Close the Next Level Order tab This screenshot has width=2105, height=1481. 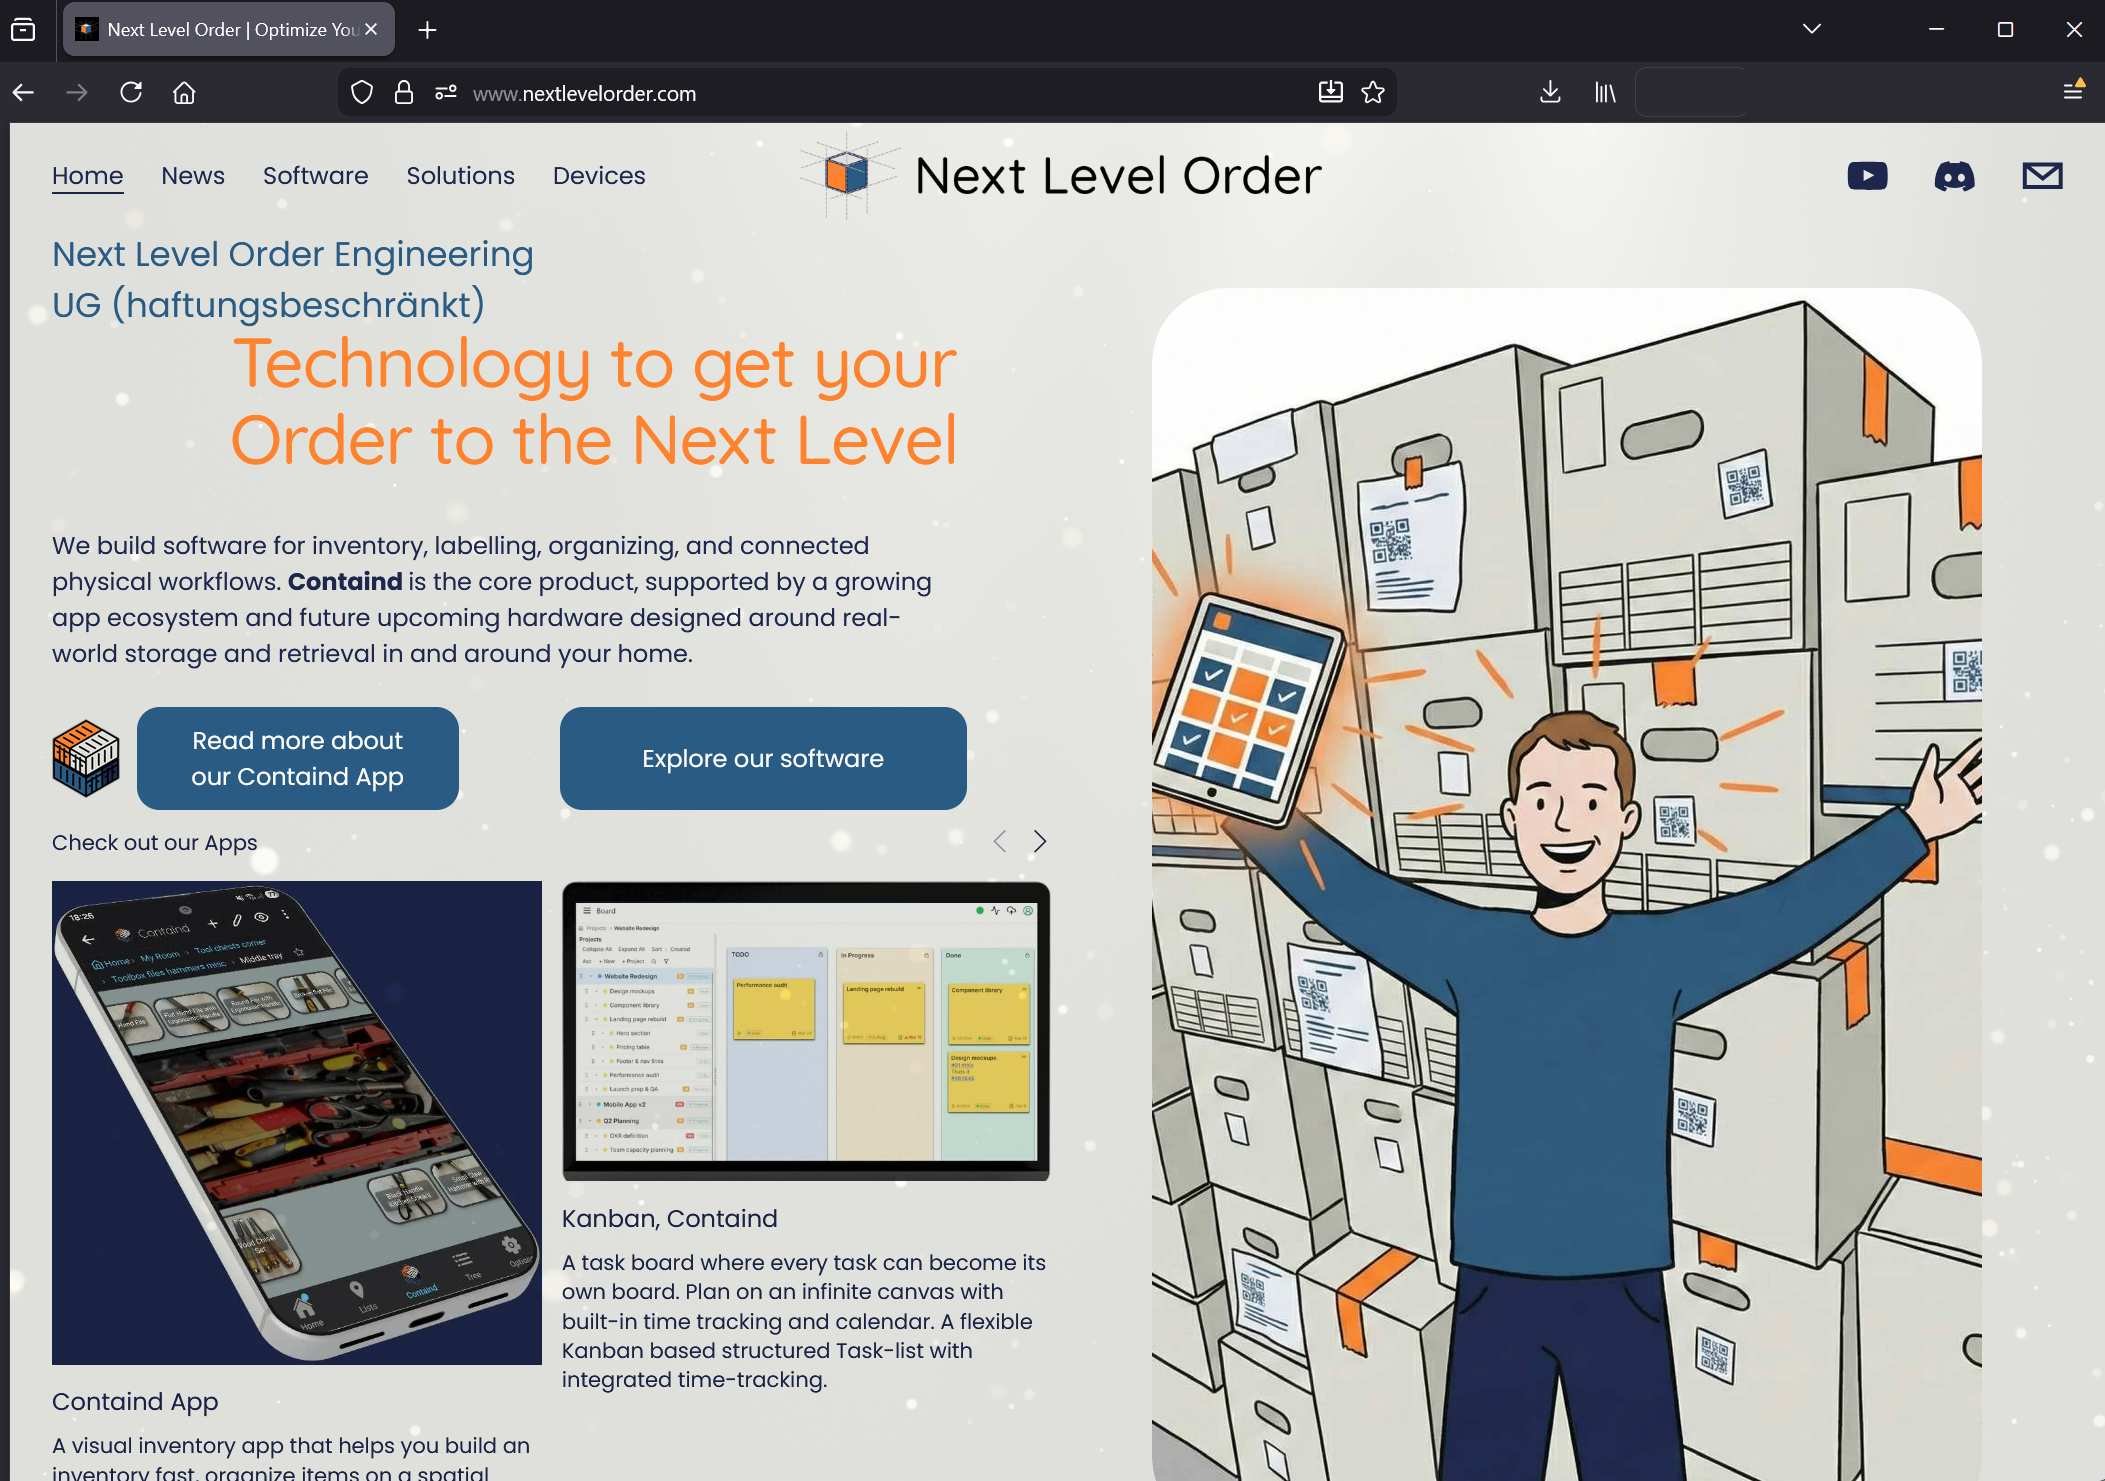[x=371, y=30]
